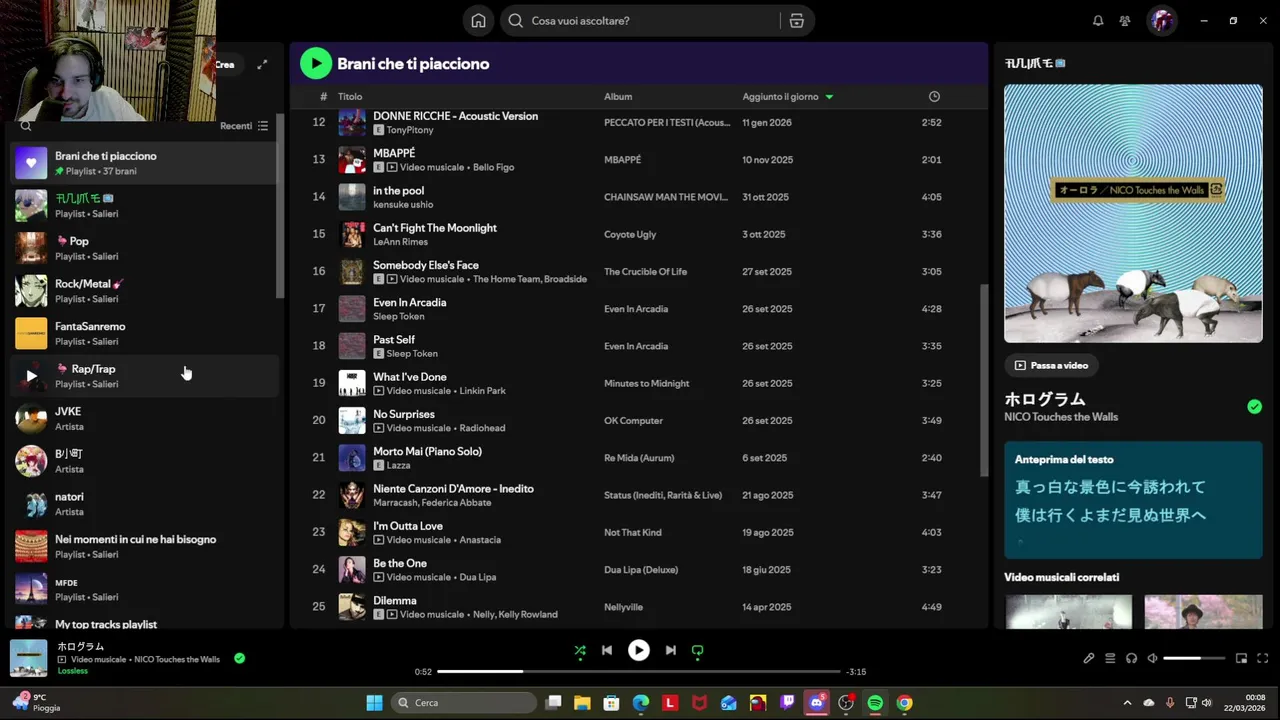Open the user profile avatar menu
Image resolution: width=1280 pixels, height=720 pixels.
click(x=1161, y=21)
